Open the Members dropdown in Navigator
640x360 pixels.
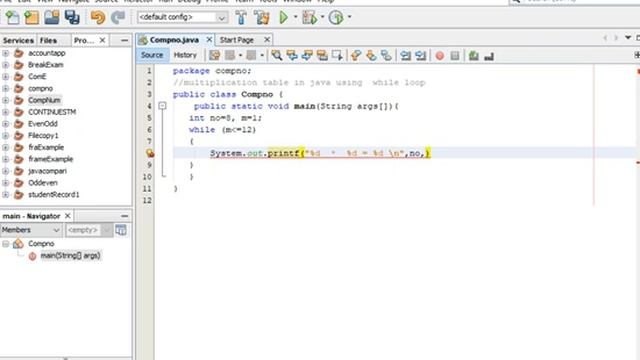pos(31,230)
